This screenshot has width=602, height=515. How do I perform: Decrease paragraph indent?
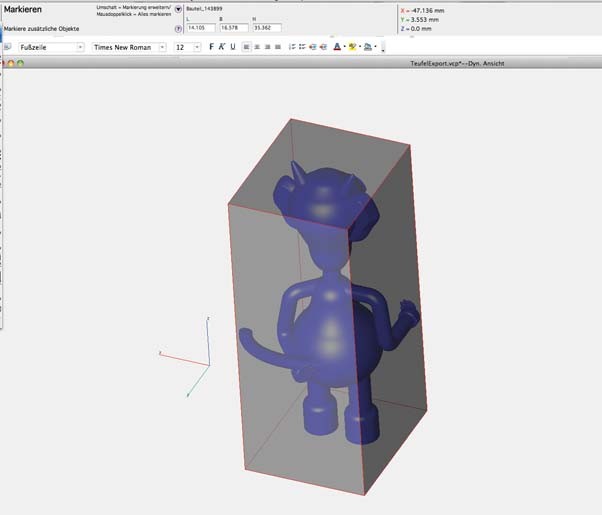(x=313, y=47)
